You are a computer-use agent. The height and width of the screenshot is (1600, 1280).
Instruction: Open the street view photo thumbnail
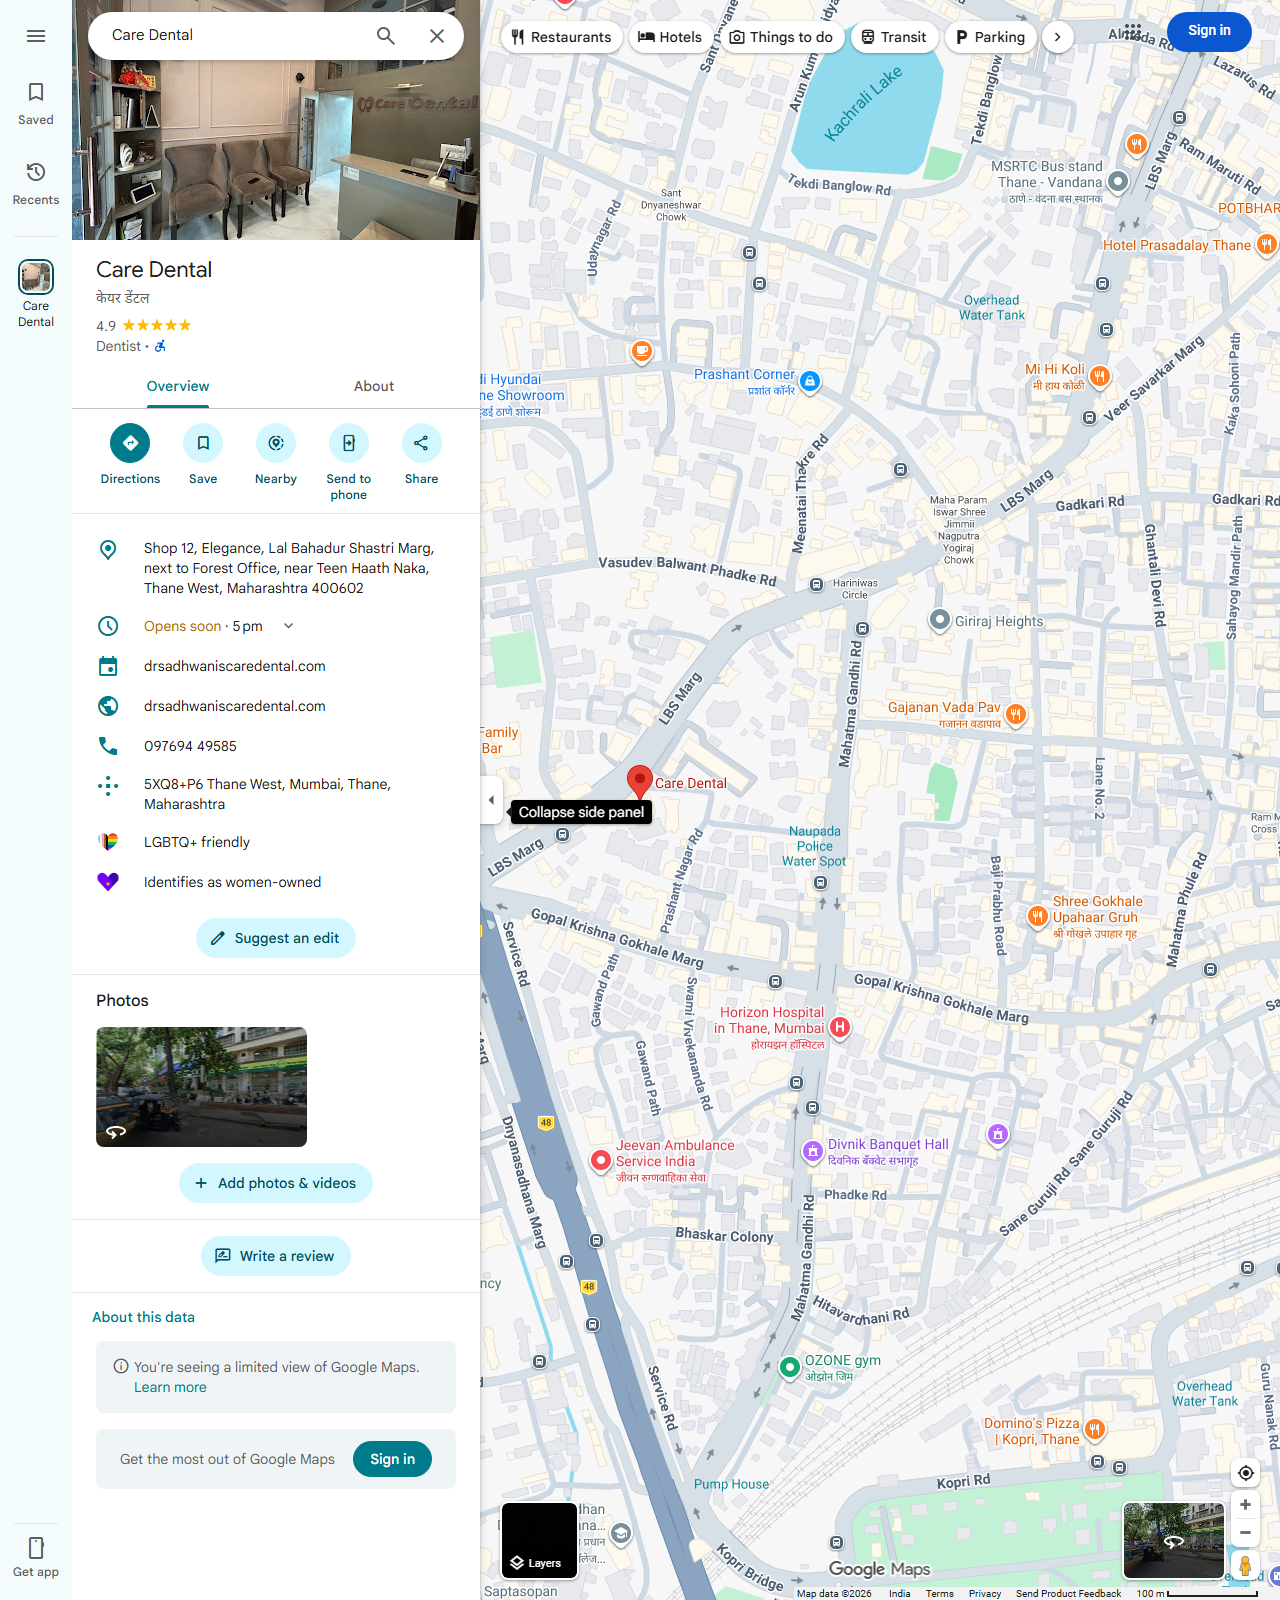201,1087
